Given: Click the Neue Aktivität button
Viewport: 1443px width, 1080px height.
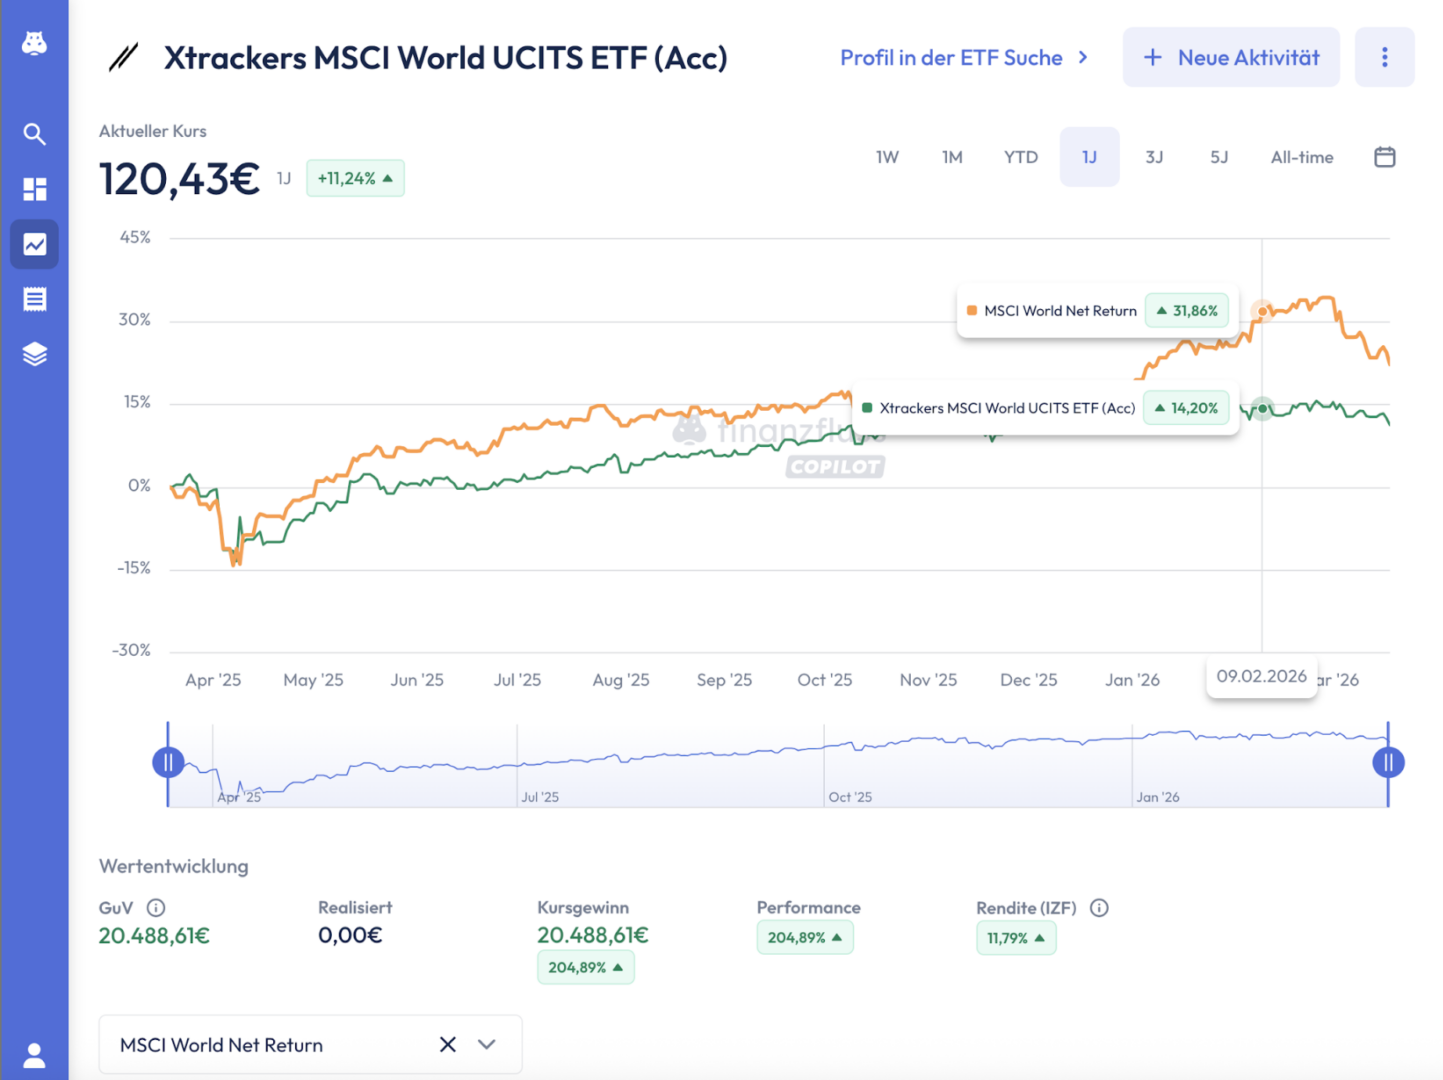Looking at the screenshot, I should pos(1230,57).
